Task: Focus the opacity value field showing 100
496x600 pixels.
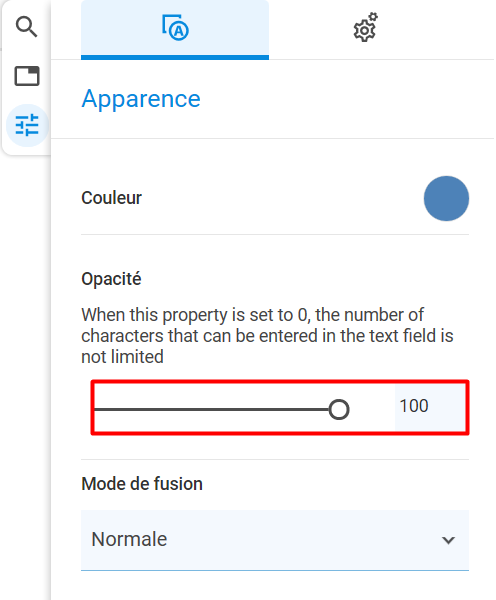Action: tap(430, 406)
